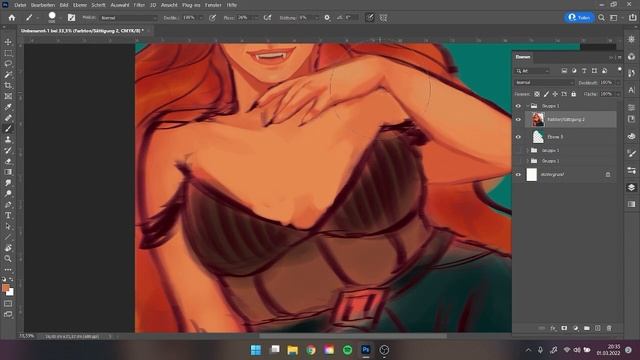
Task: Open the Fenster menu
Action: tap(213, 5)
